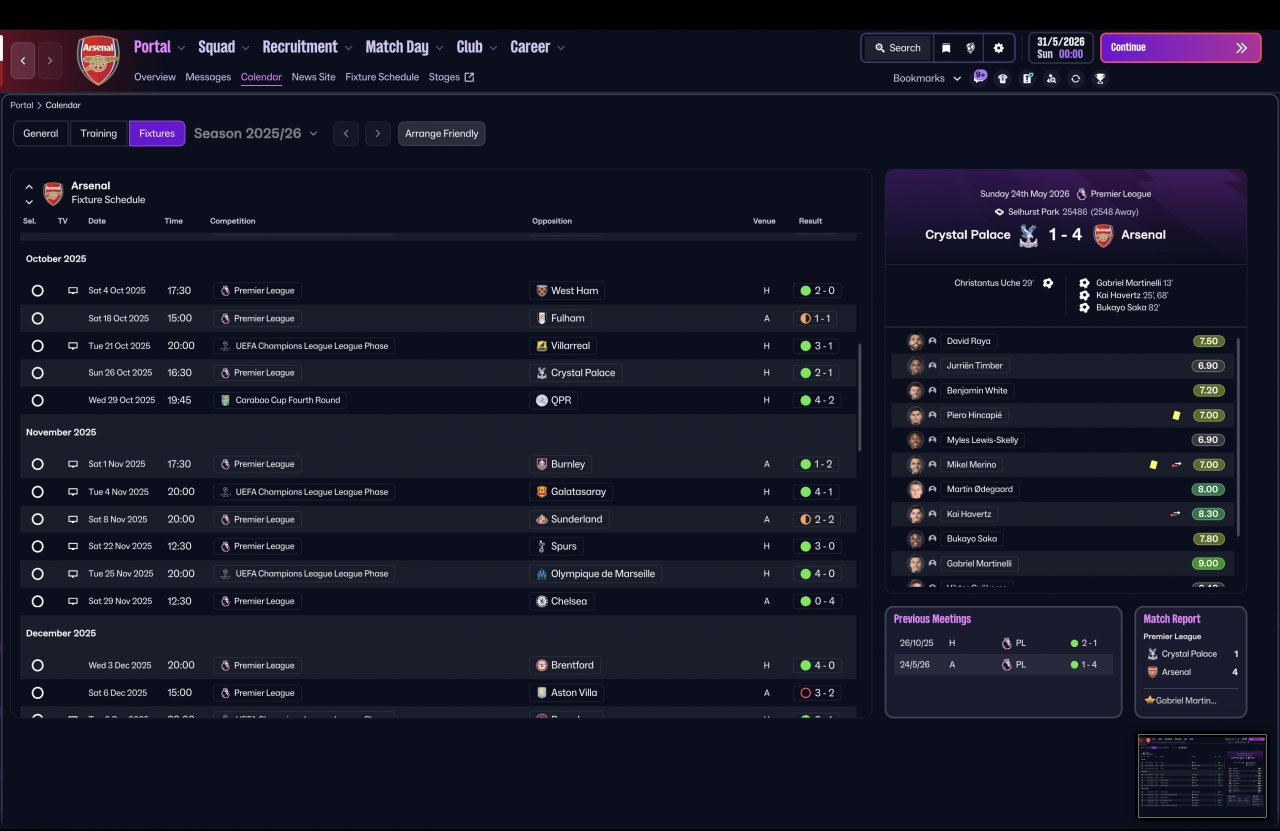The width and height of the screenshot is (1280, 831).
Task: Click the yellow card icon on Piero Hincapié's row
Action: pyautogui.click(x=1176, y=415)
